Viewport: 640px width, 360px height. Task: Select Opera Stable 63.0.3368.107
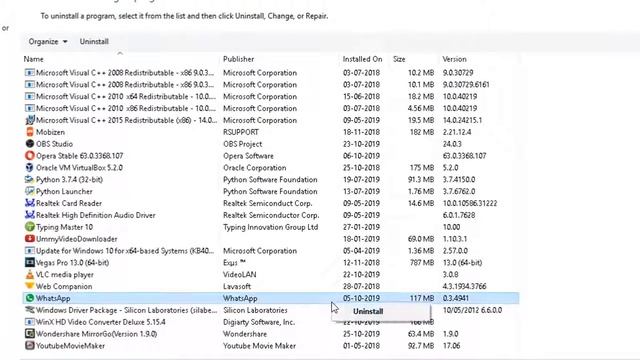pos(80,156)
